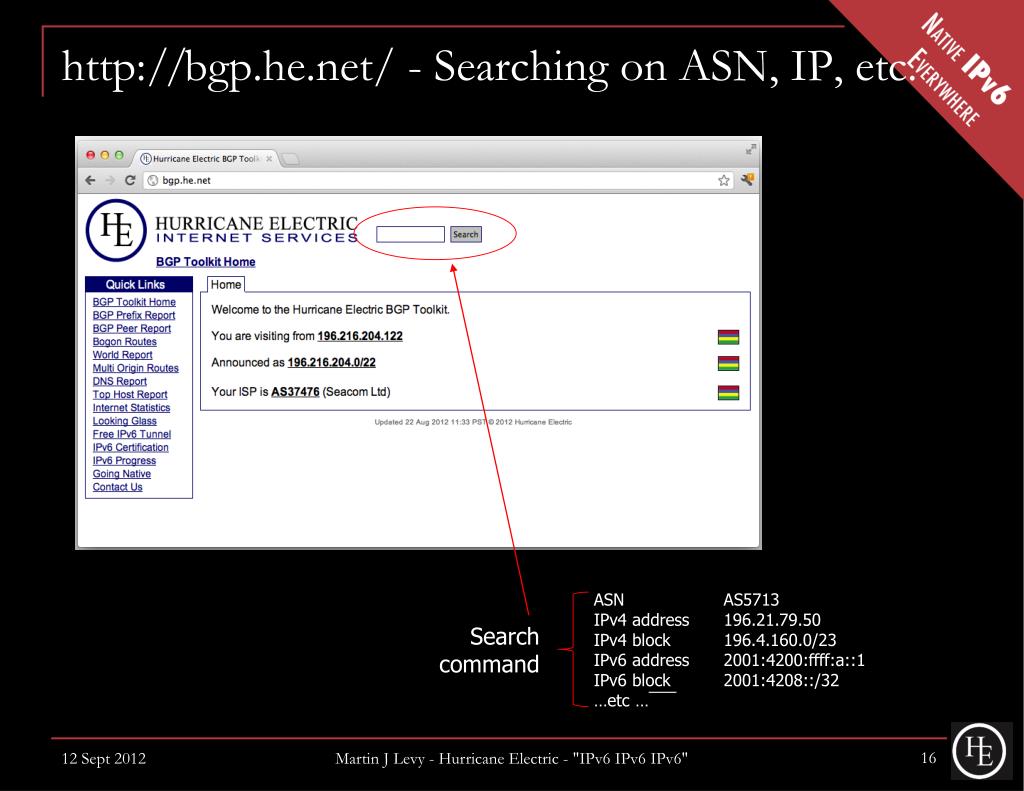Click the flag icon beside Announced as row

coord(728,363)
